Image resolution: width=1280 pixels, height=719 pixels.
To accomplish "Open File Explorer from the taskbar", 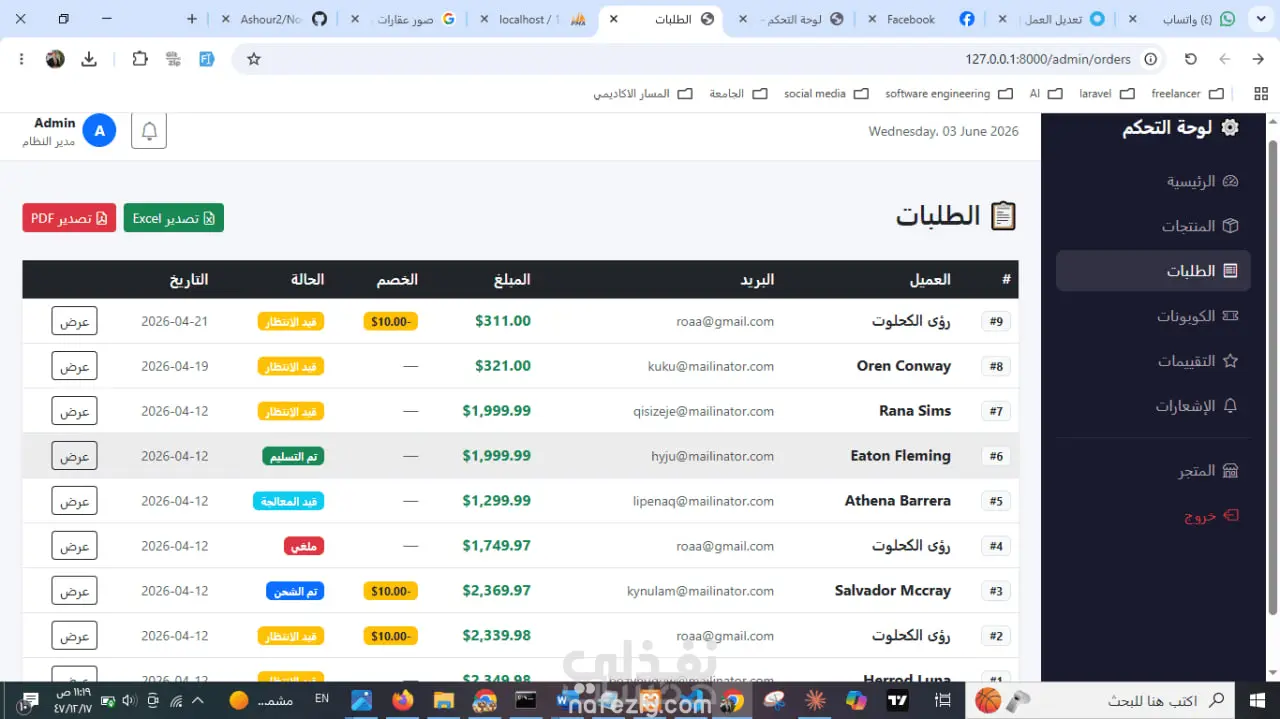I will point(444,700).
